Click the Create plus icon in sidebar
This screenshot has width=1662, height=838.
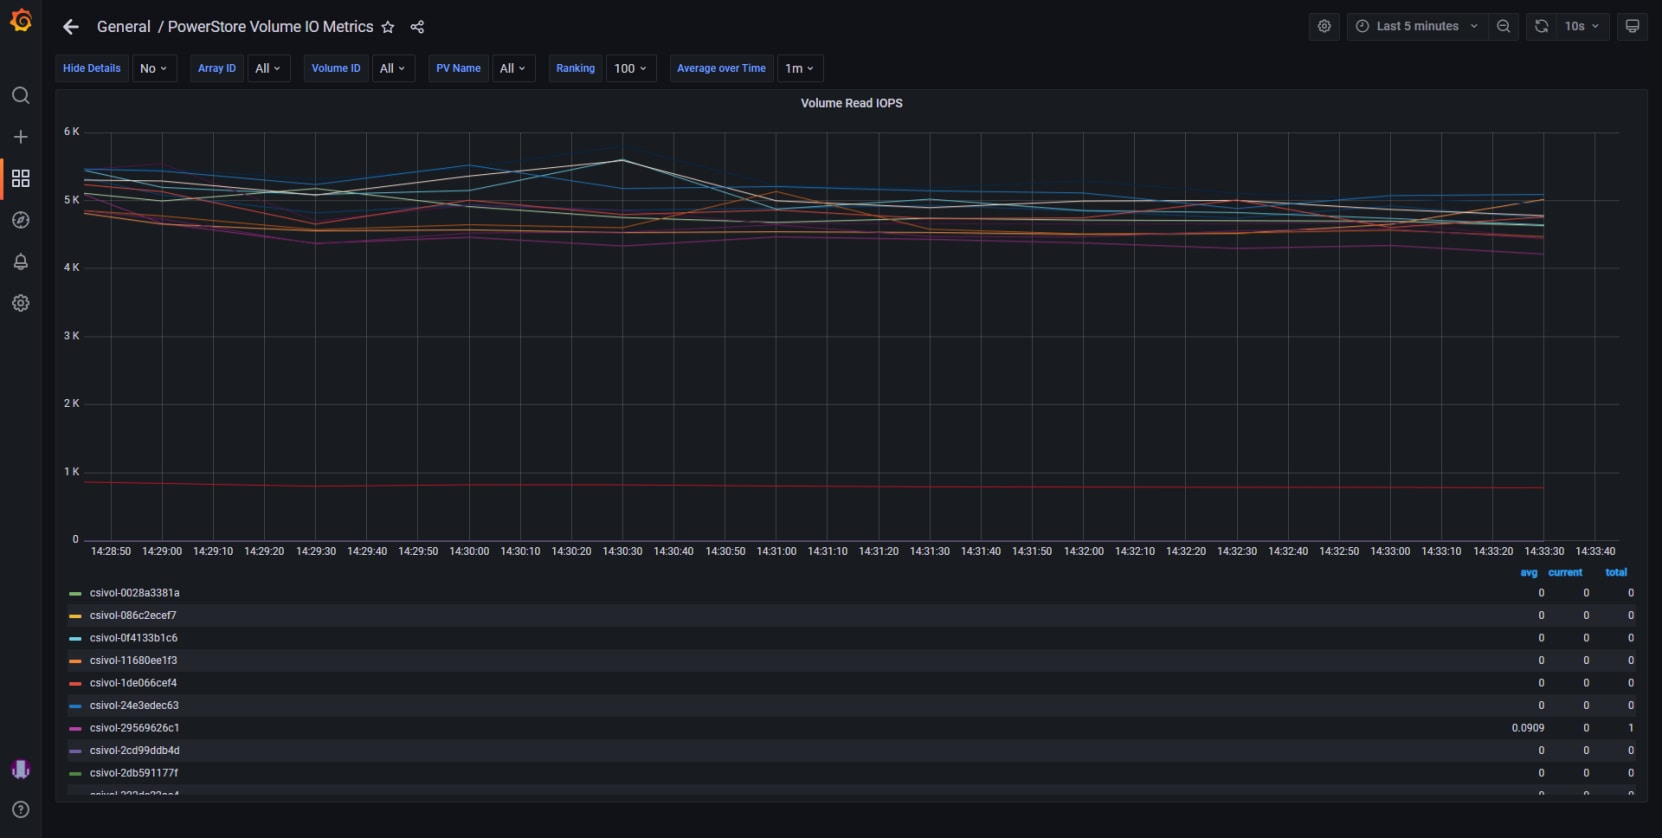(x=20, y=137)
